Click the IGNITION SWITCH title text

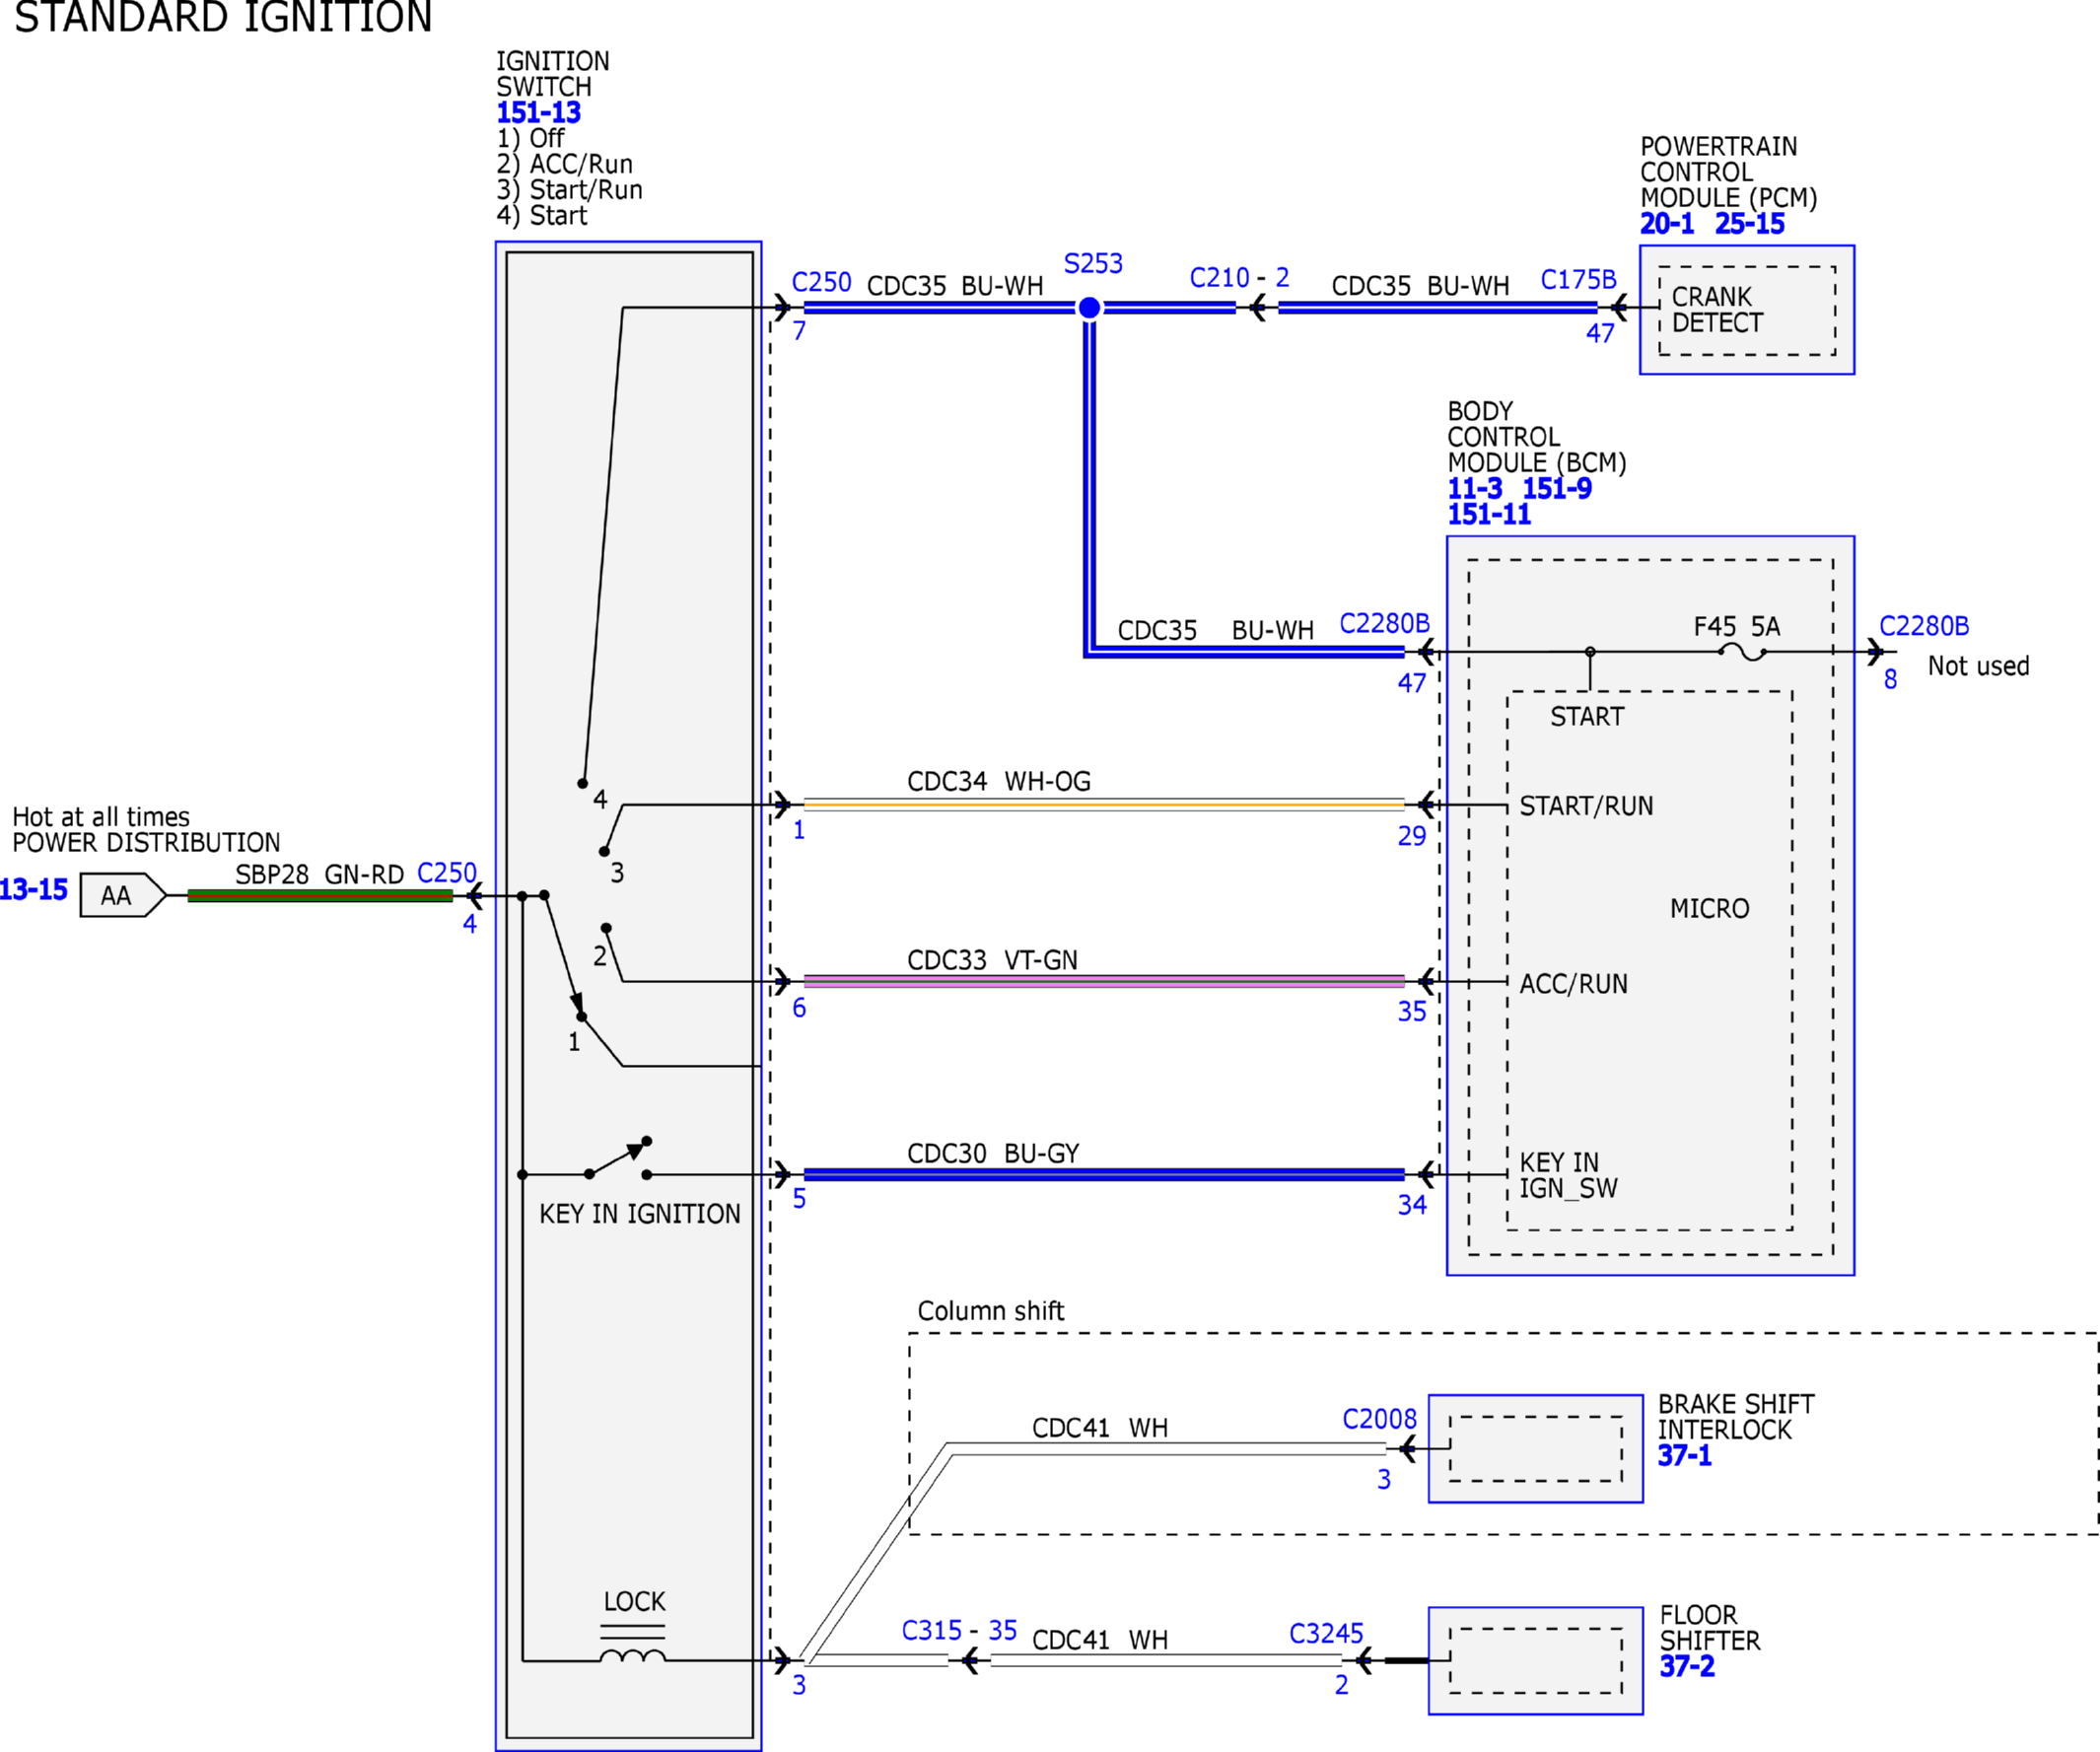(x=552, y=74)
